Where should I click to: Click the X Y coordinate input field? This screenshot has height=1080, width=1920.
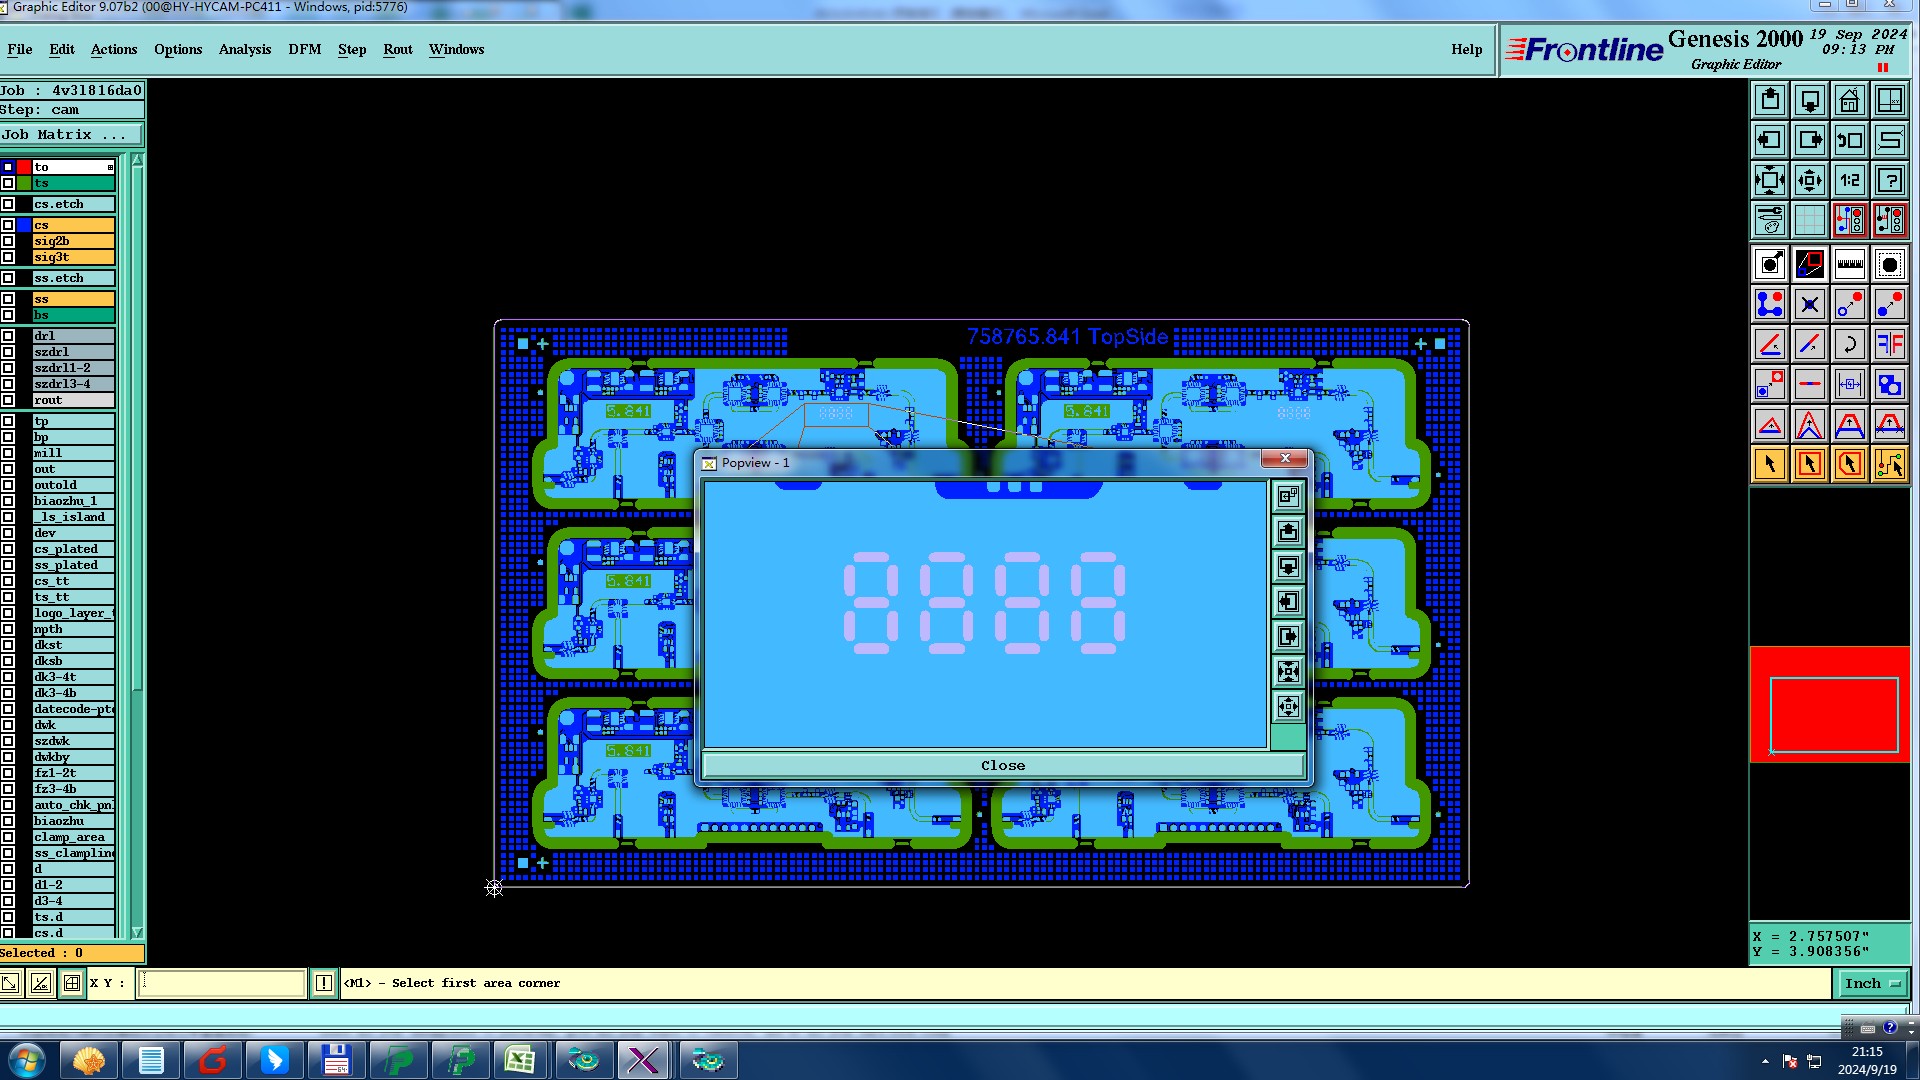pos(221,984)
